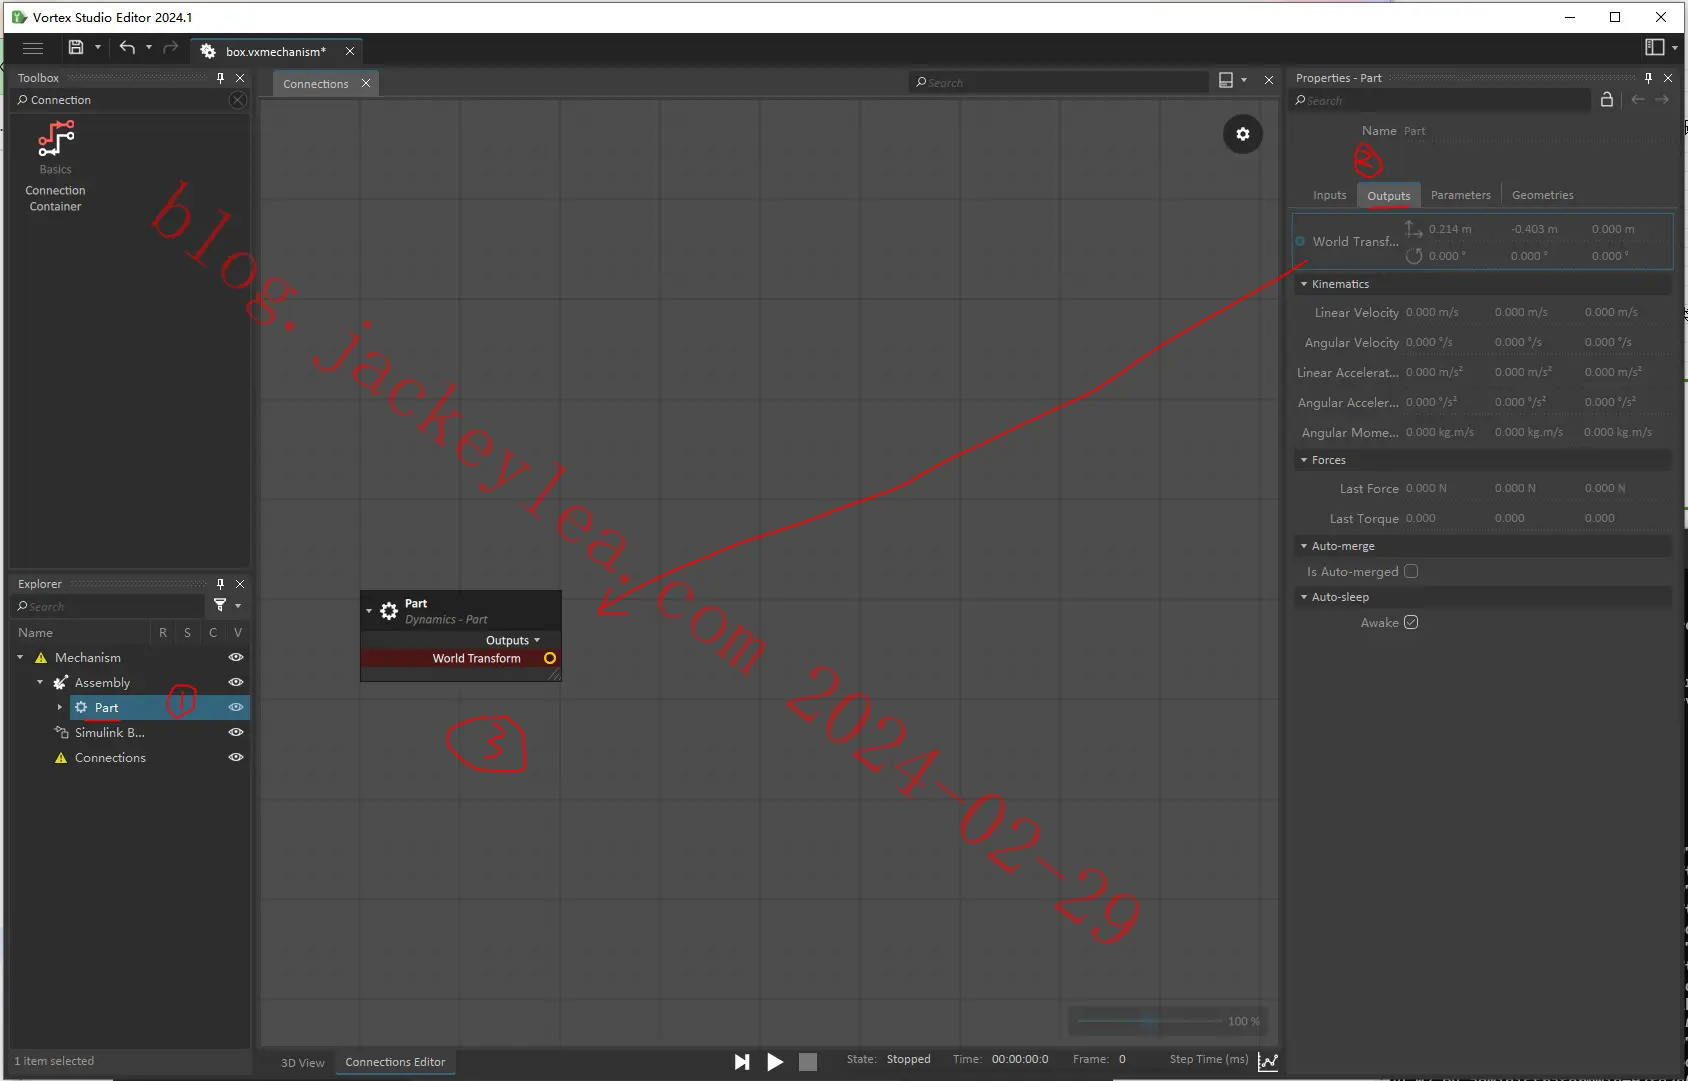
Task: Open the Explorer filter icon
Action: [220, 605]
